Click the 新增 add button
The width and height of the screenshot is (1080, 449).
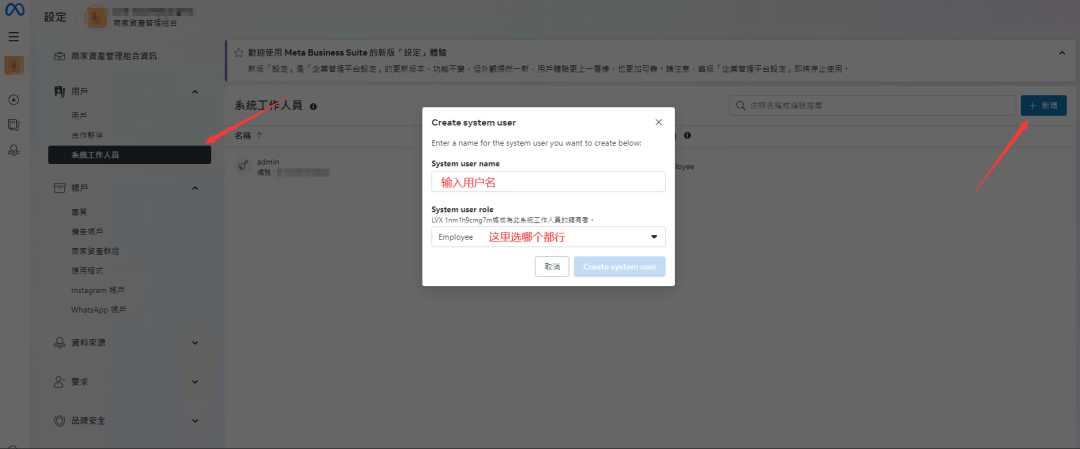point(1043,105)
